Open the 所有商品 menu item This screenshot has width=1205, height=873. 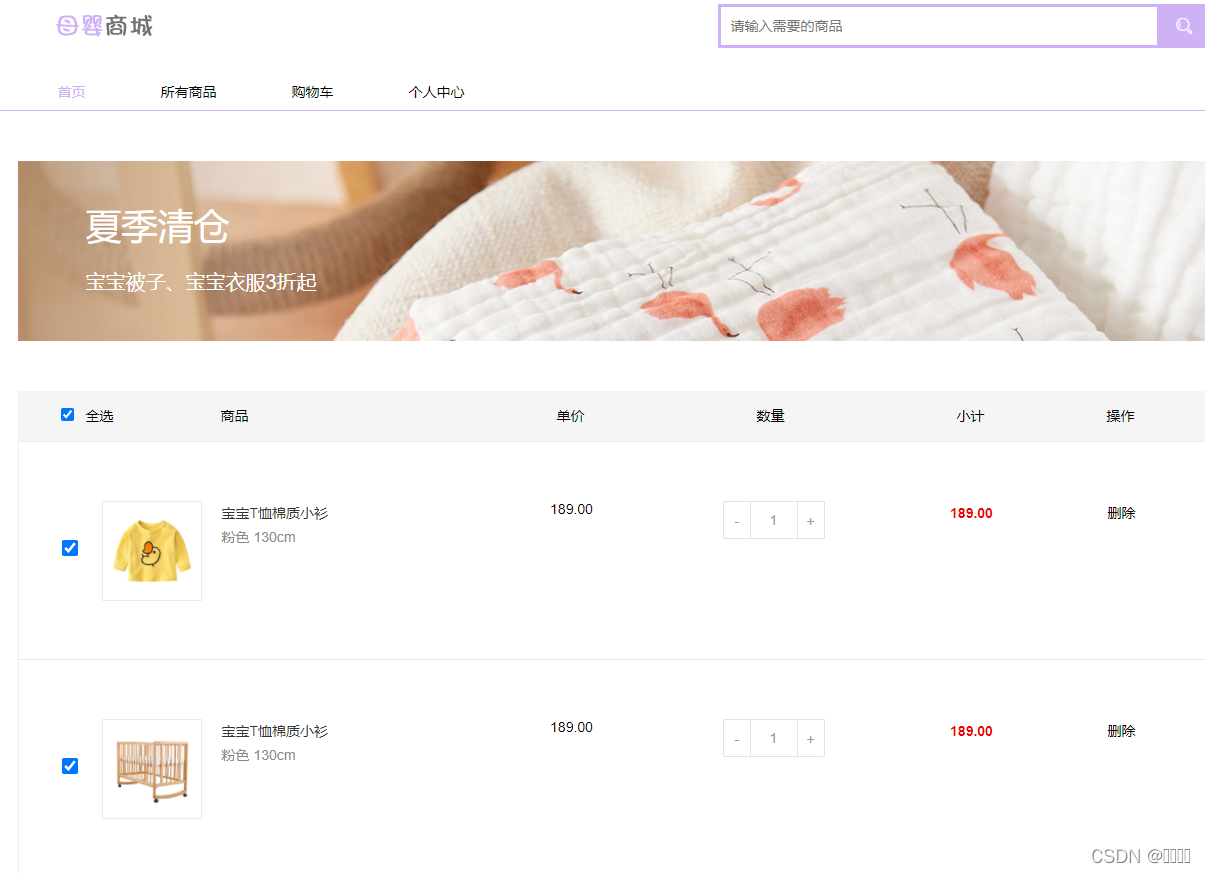click(x=189, y=91)
